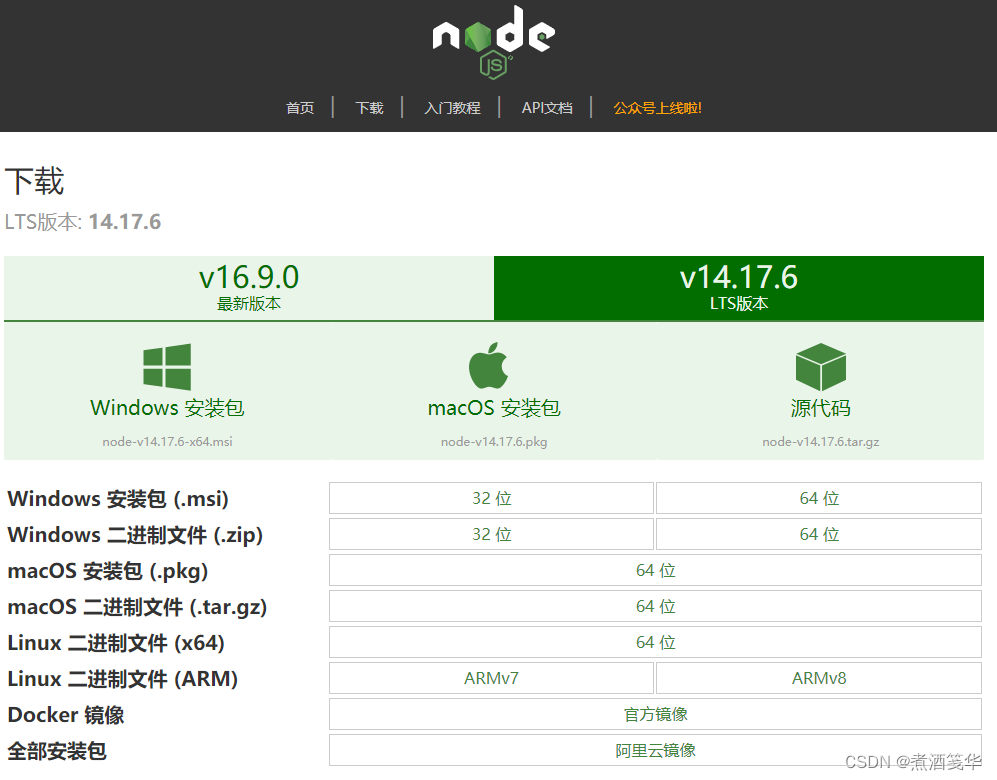This screenshot has height=780, width=997.
Task: Download the Linux ARMv7 binary
Action: click(x=492, y=678)
